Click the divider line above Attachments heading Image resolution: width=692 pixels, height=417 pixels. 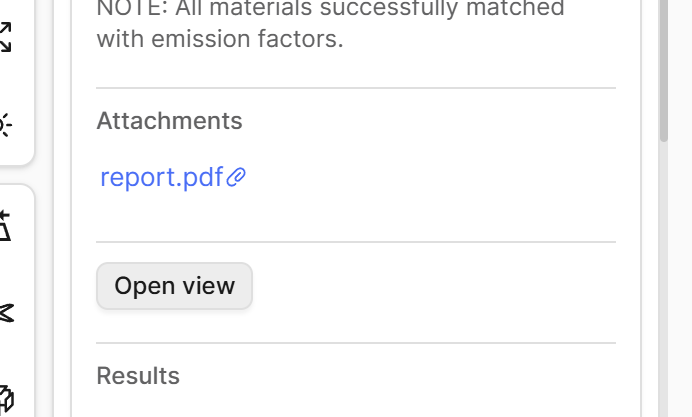click(x=356, y=88)
